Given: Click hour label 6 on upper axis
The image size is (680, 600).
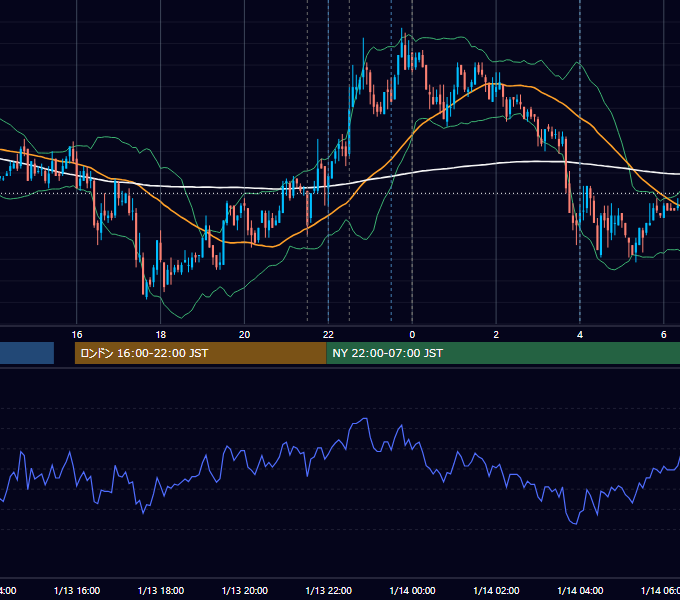Looking at the screenshot, I should [x=664, y=335].
